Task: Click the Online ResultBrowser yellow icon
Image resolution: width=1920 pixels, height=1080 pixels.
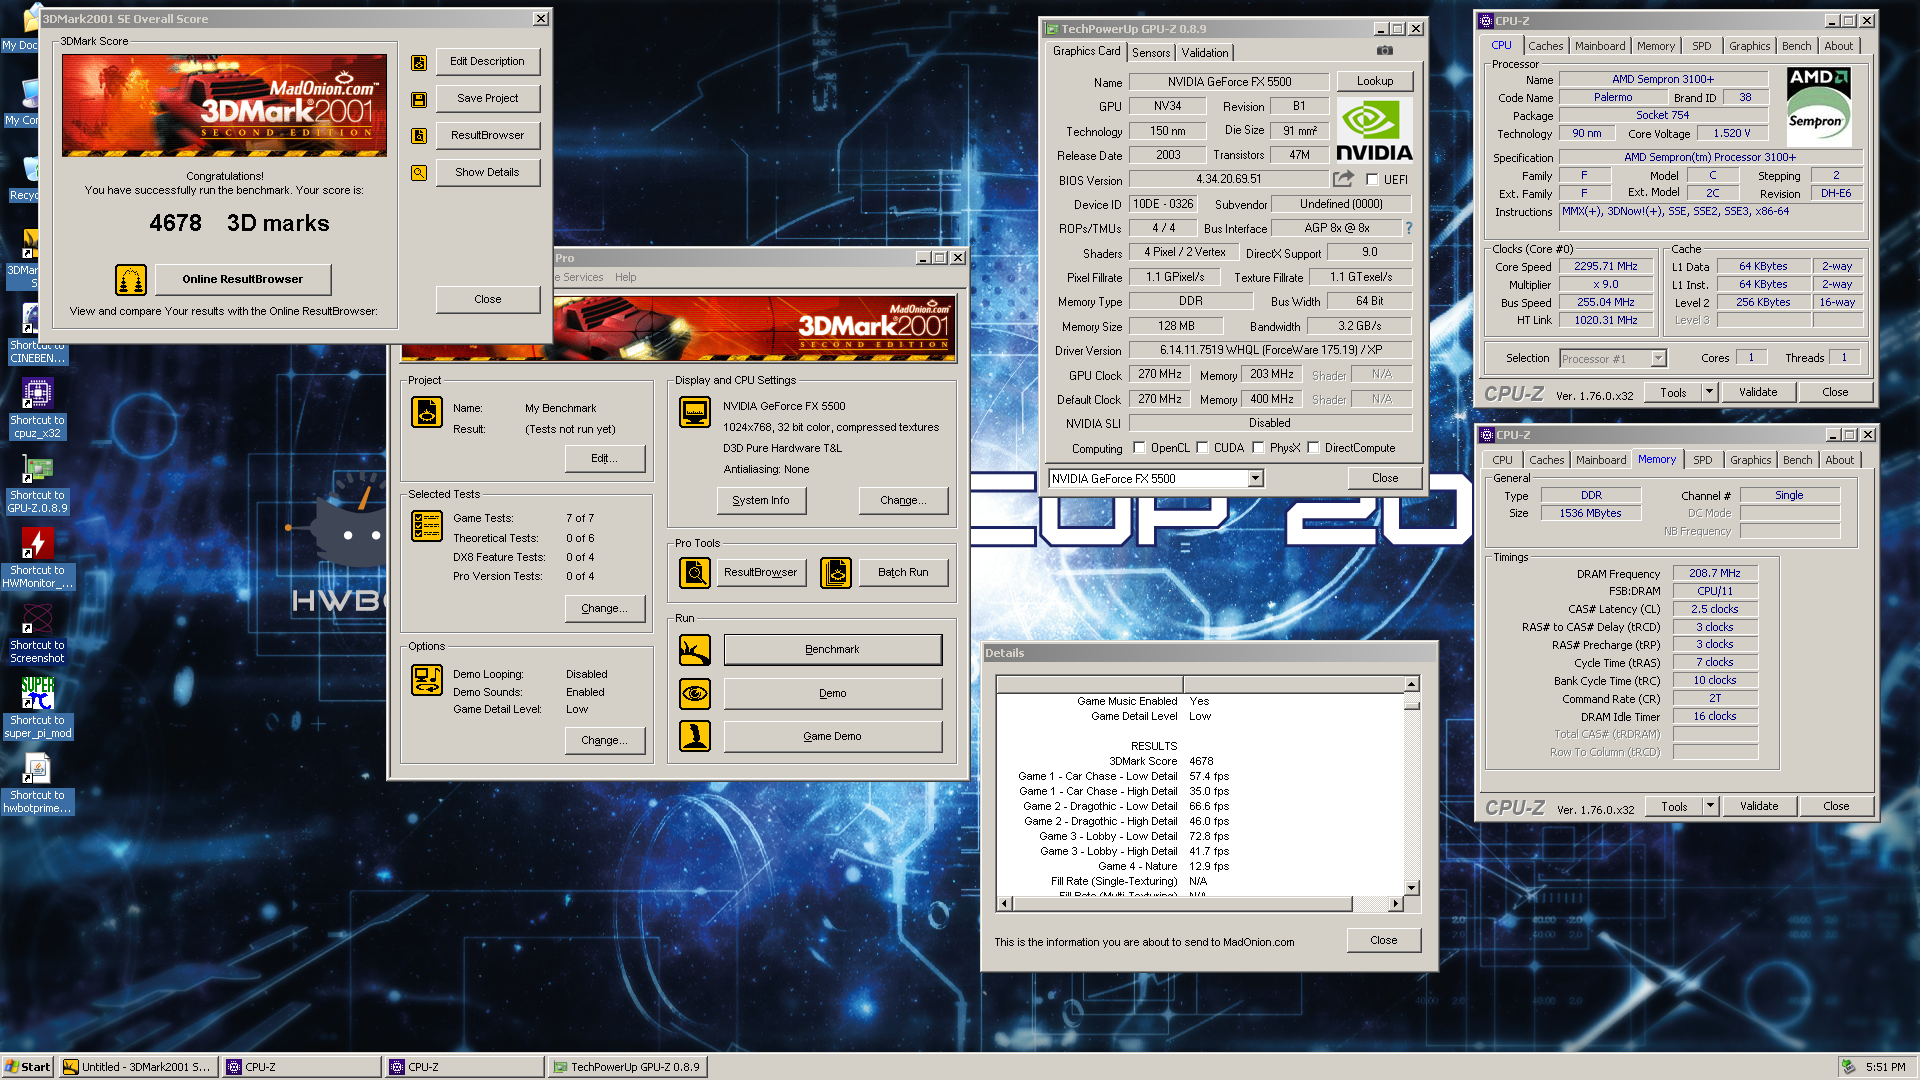Action: 131,280
